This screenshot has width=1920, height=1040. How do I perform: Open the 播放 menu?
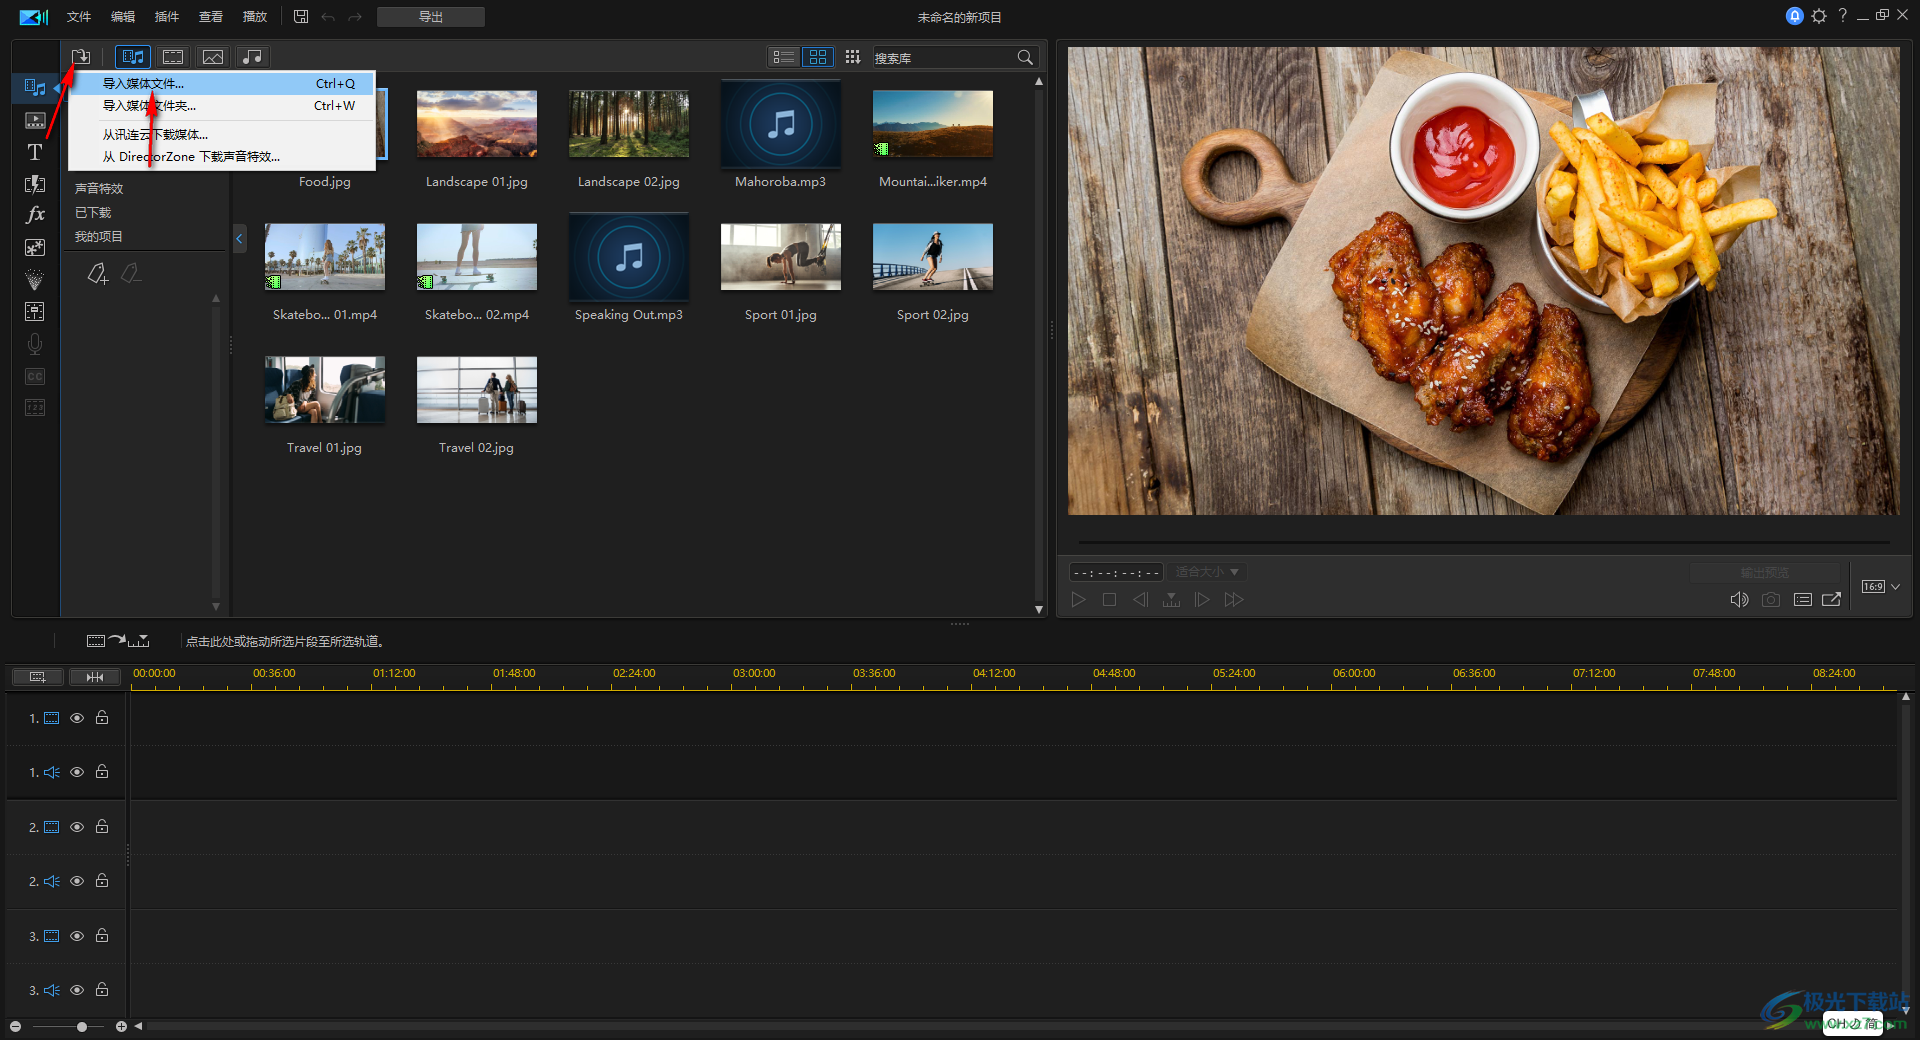pos(255,17)
